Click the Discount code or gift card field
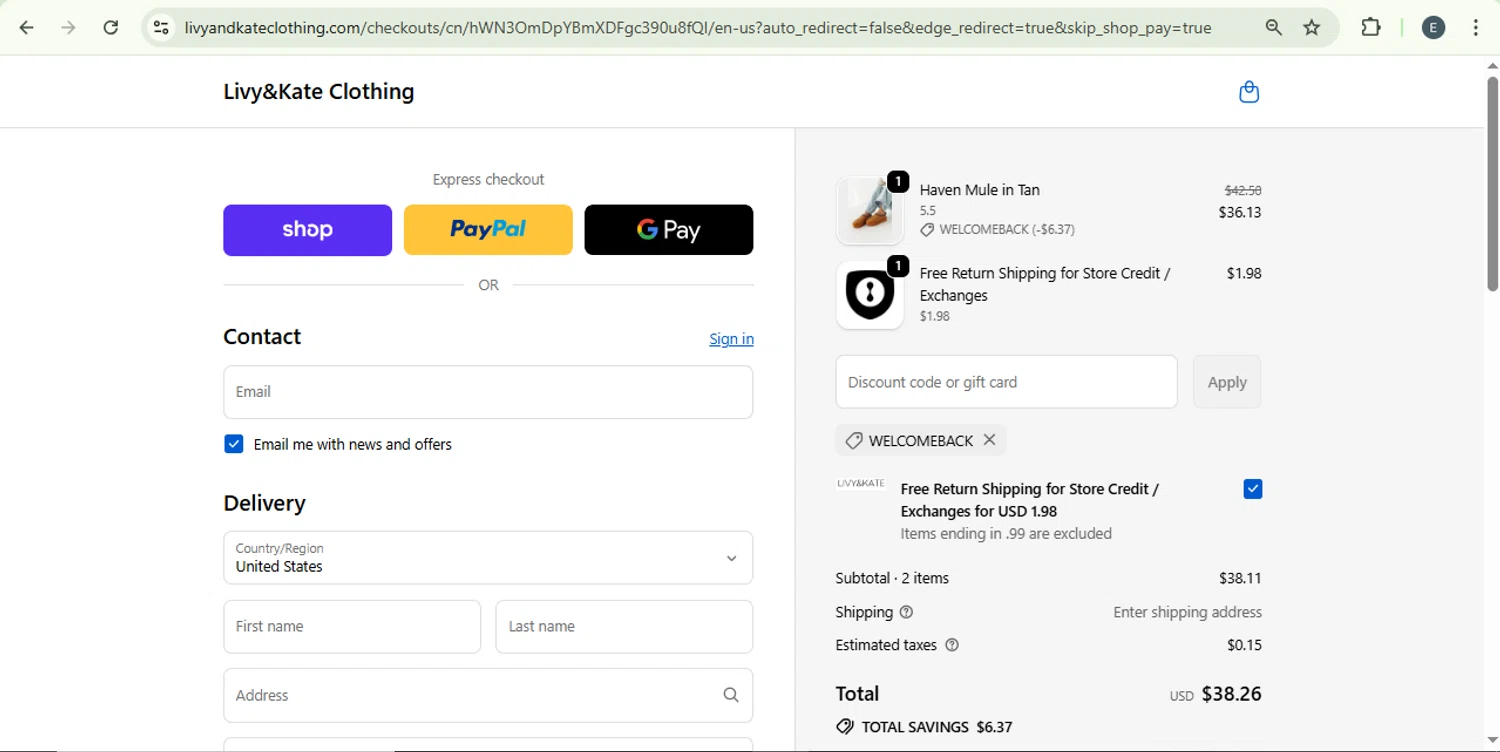 (1006, 382)
